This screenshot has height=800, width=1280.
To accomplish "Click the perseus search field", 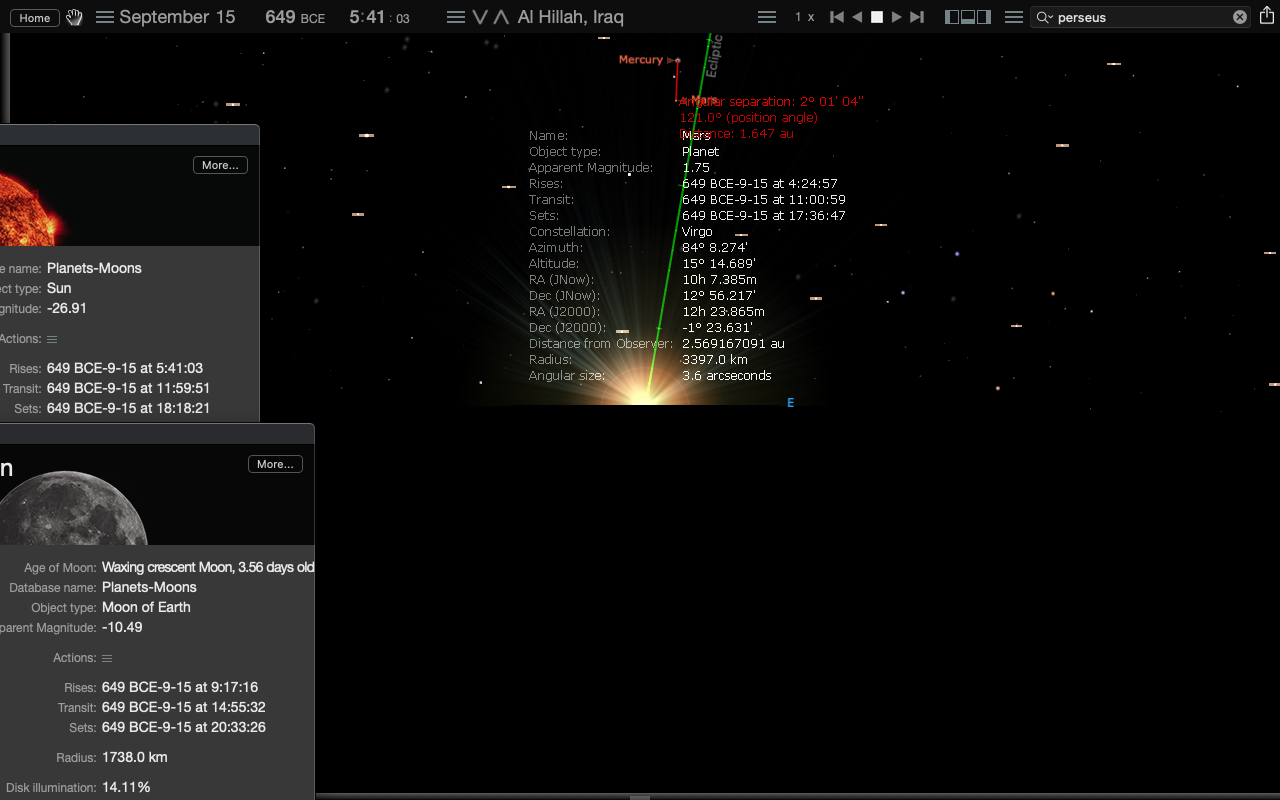I will click(1141, 17).
